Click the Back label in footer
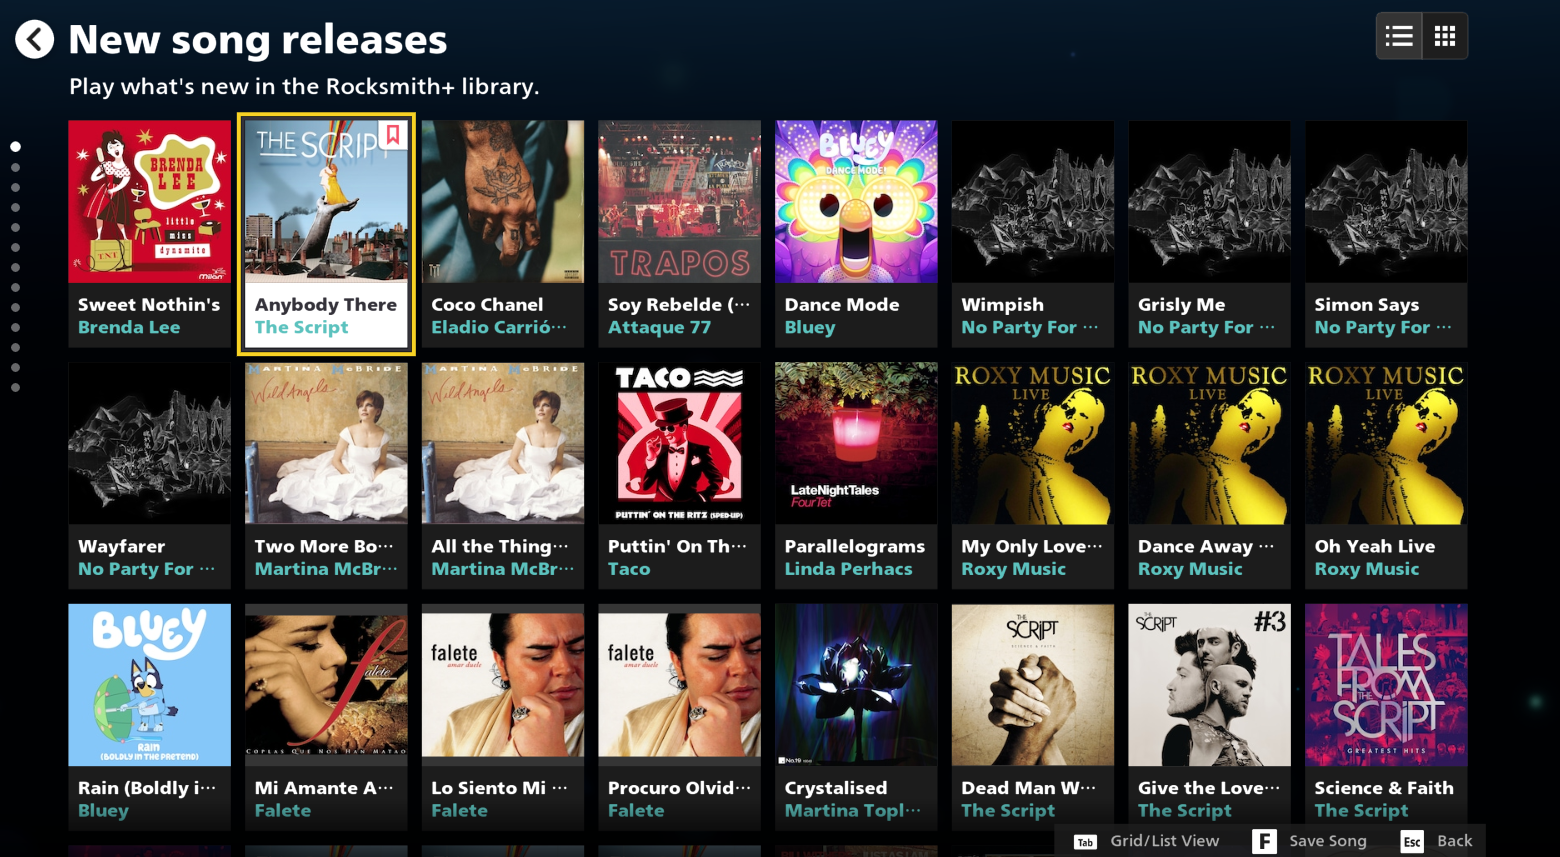The image size is (1560, 857). click(x=1455, y=841)
